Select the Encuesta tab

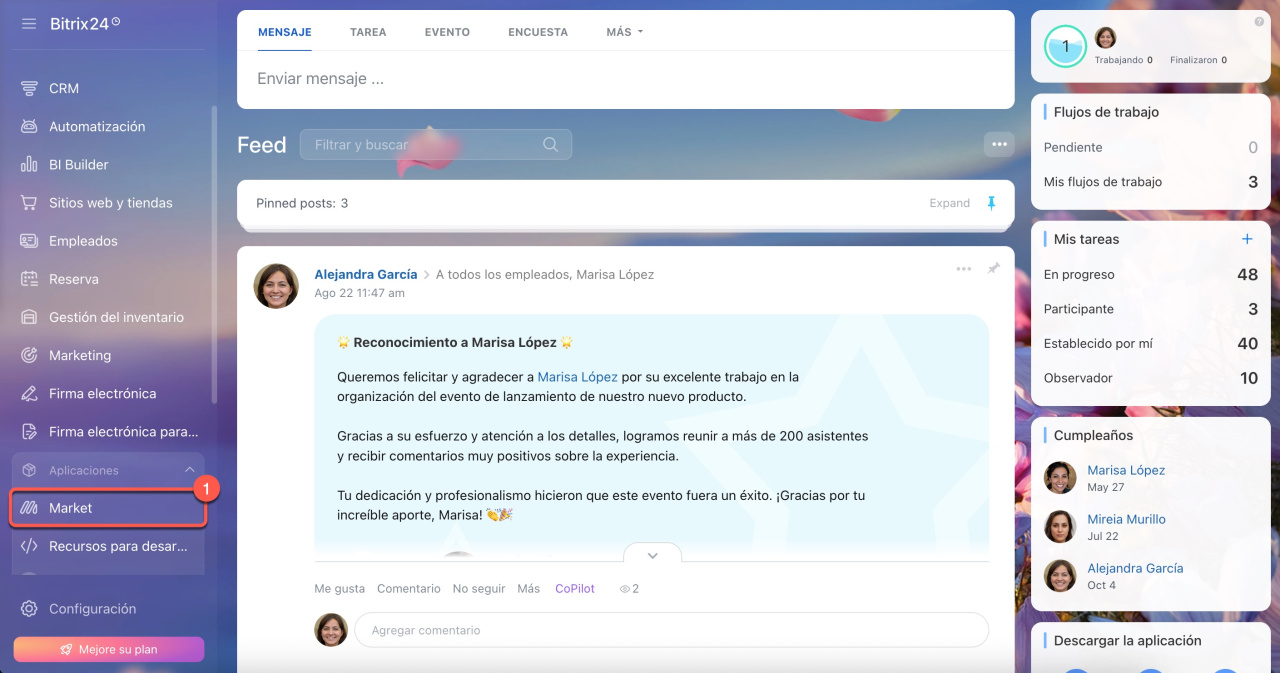pyautogui.click(x=537, y=32)
